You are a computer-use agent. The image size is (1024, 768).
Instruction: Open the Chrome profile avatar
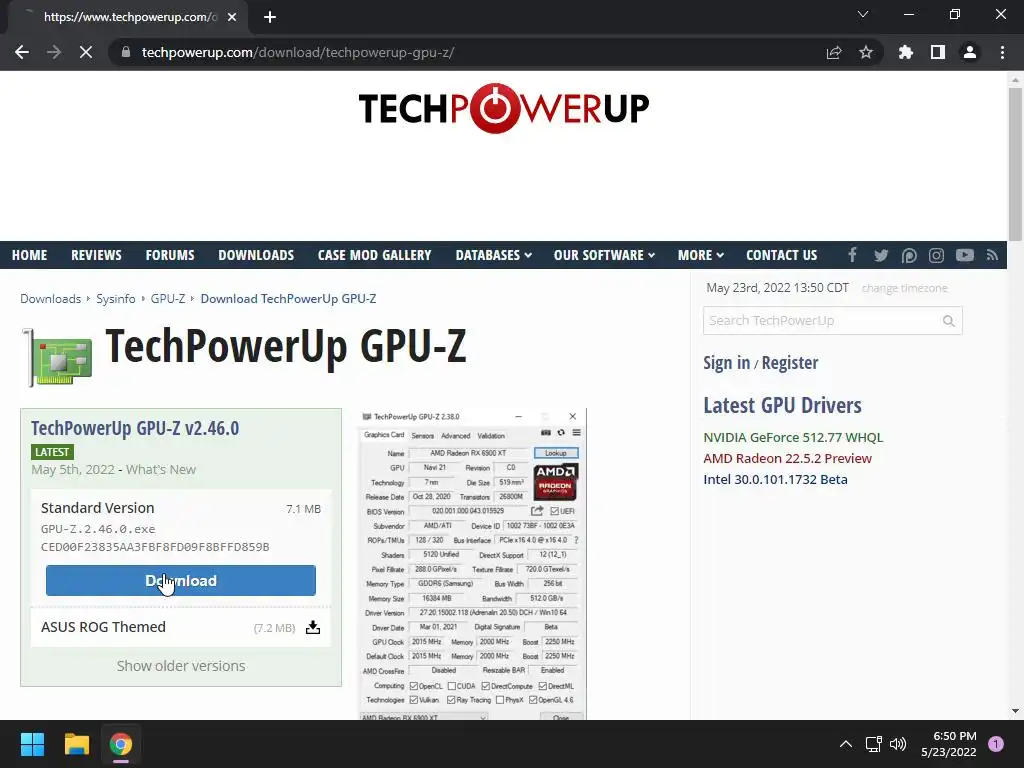(970, 52)
